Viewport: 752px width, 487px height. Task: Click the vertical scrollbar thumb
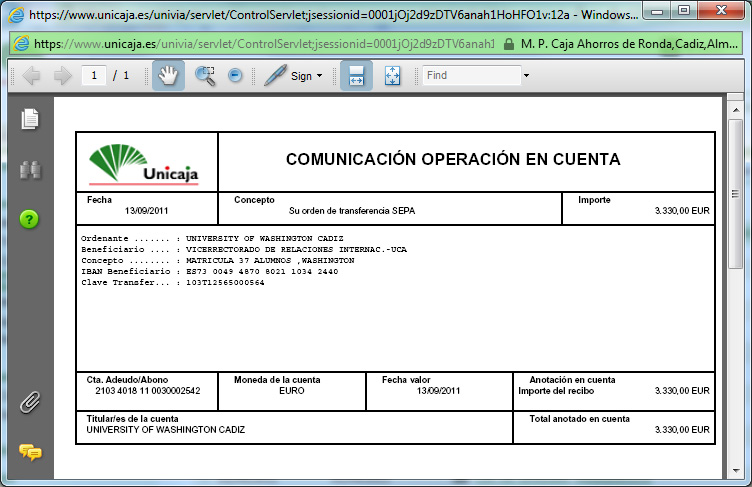(x=735, y=194)
